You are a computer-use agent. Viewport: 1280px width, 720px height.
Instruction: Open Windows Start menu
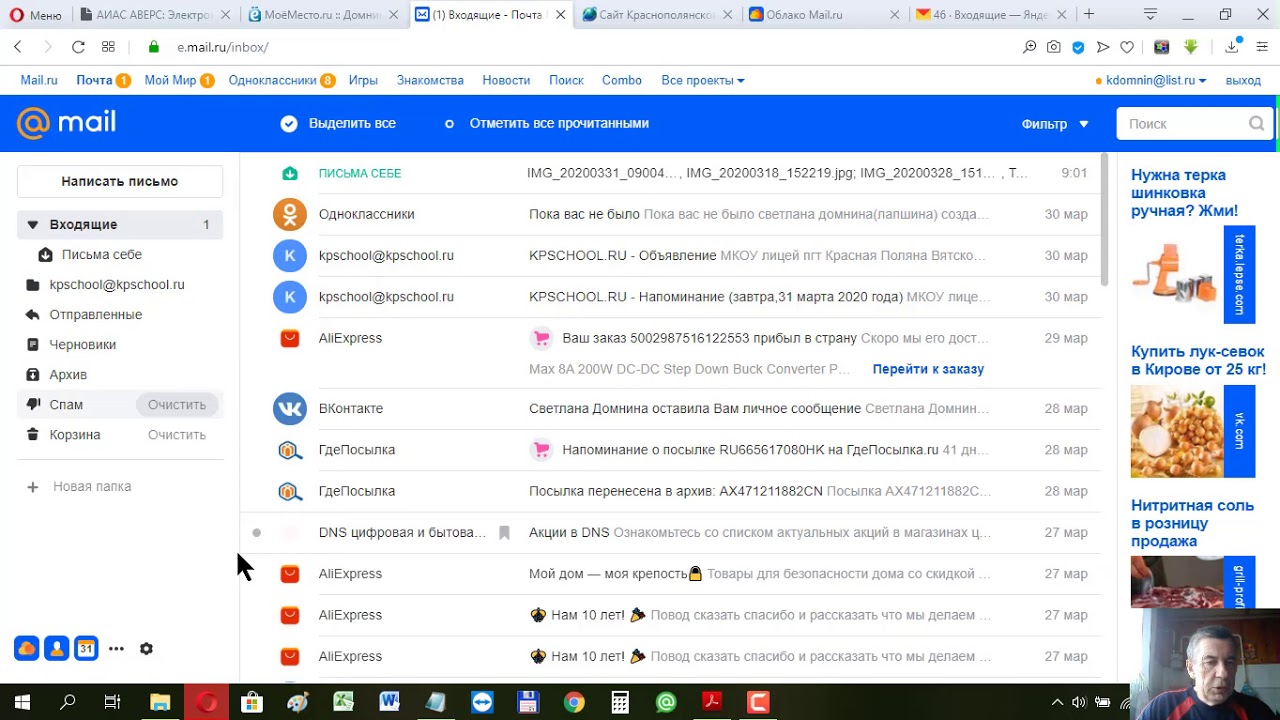(22, 702)
